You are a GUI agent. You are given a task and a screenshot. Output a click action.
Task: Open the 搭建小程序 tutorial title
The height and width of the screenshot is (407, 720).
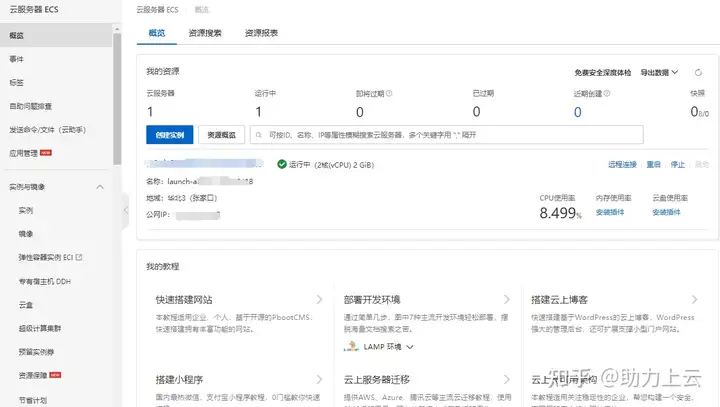pyautogui.click(x=179, y=379)
